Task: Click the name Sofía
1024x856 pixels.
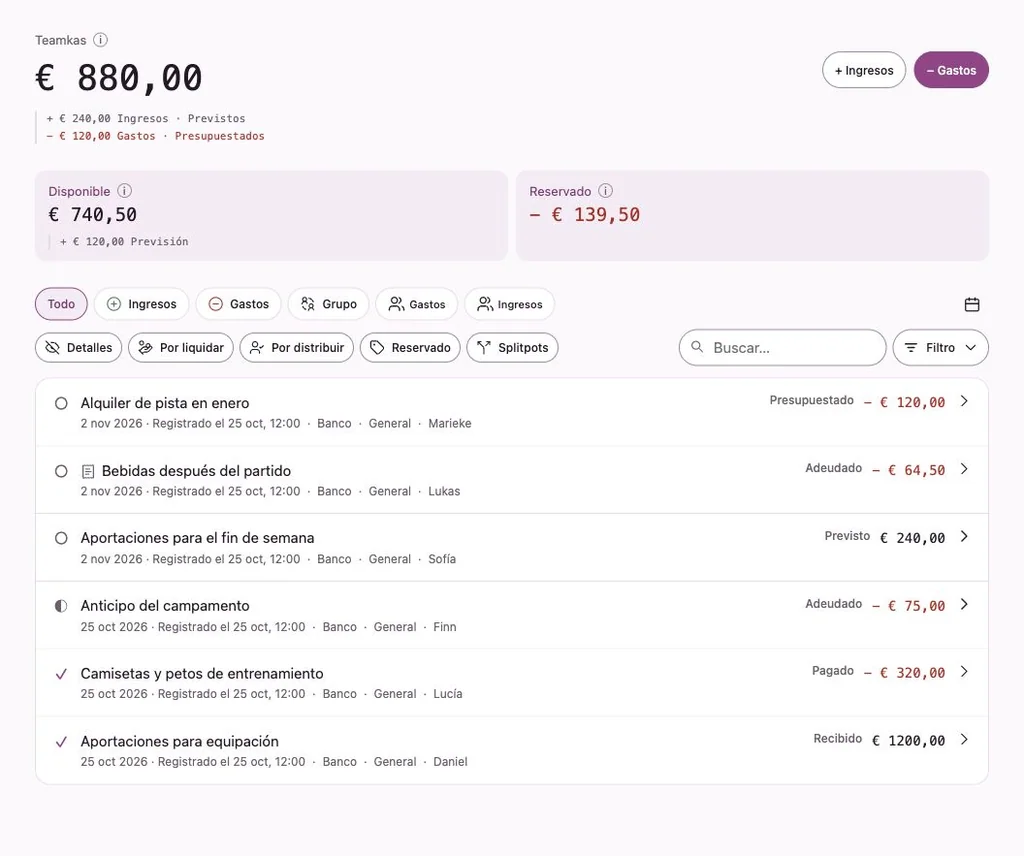Action: coord(442,559)
